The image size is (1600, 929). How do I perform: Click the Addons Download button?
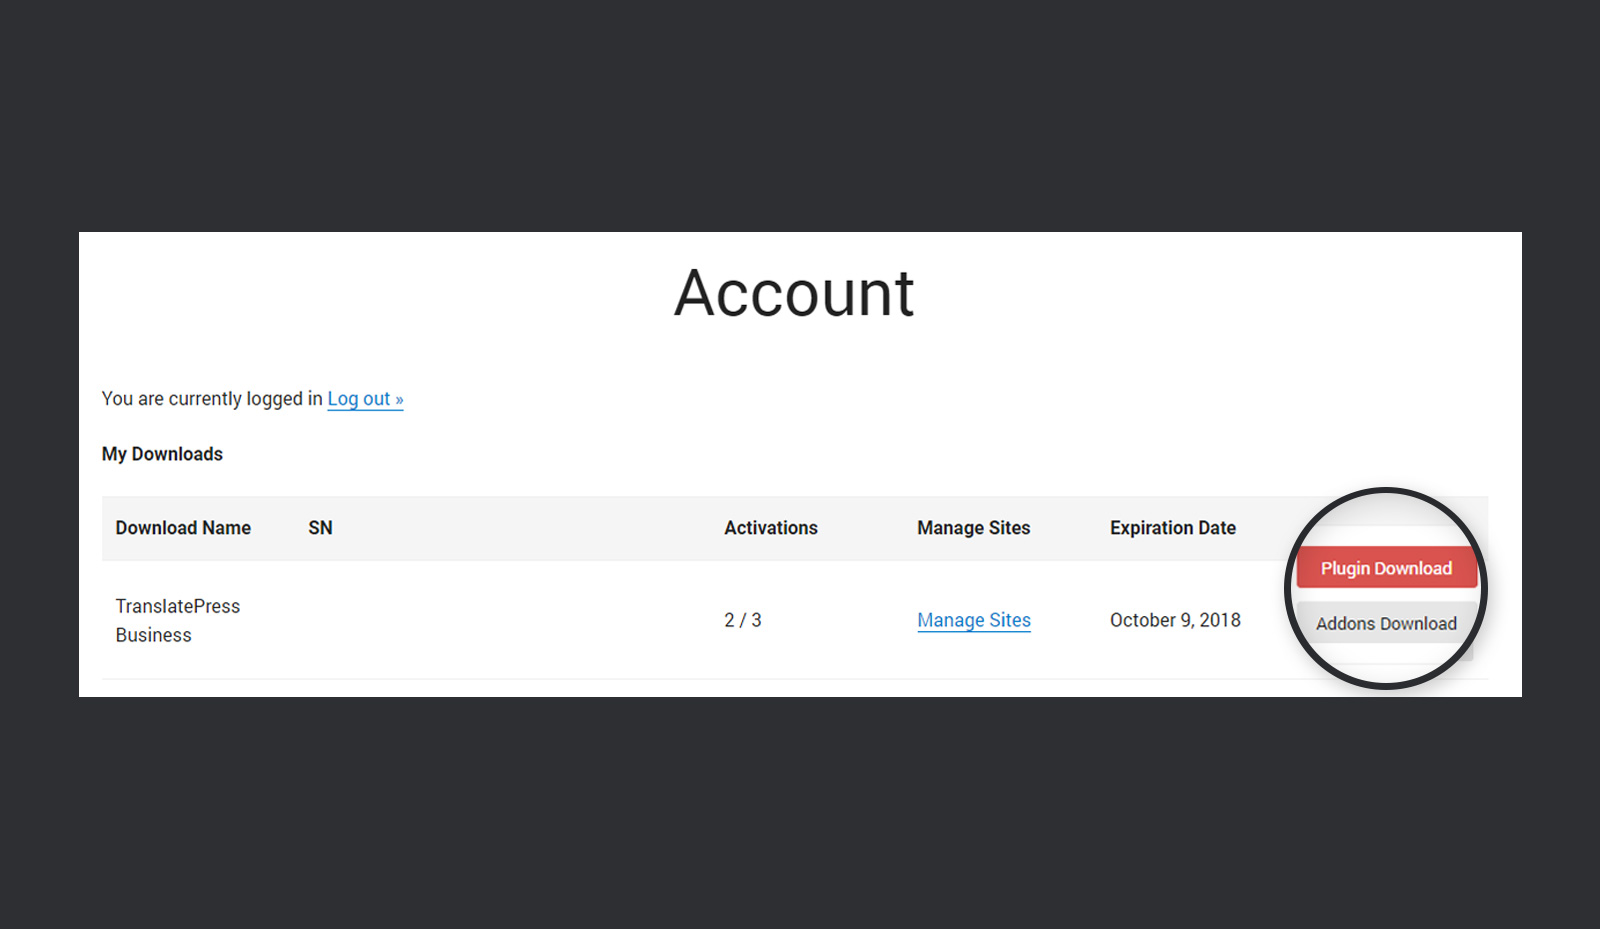point(1386,623)
